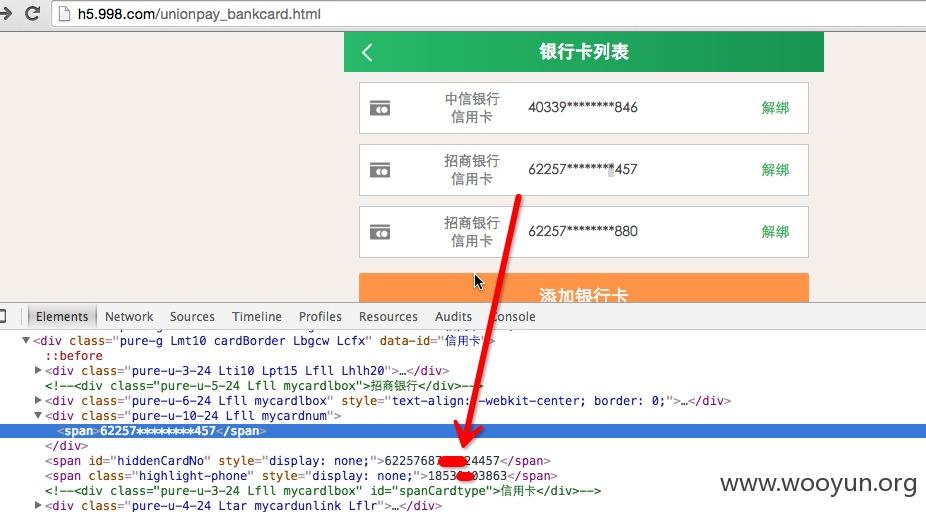Open the Profiles tab

[320, 317]
